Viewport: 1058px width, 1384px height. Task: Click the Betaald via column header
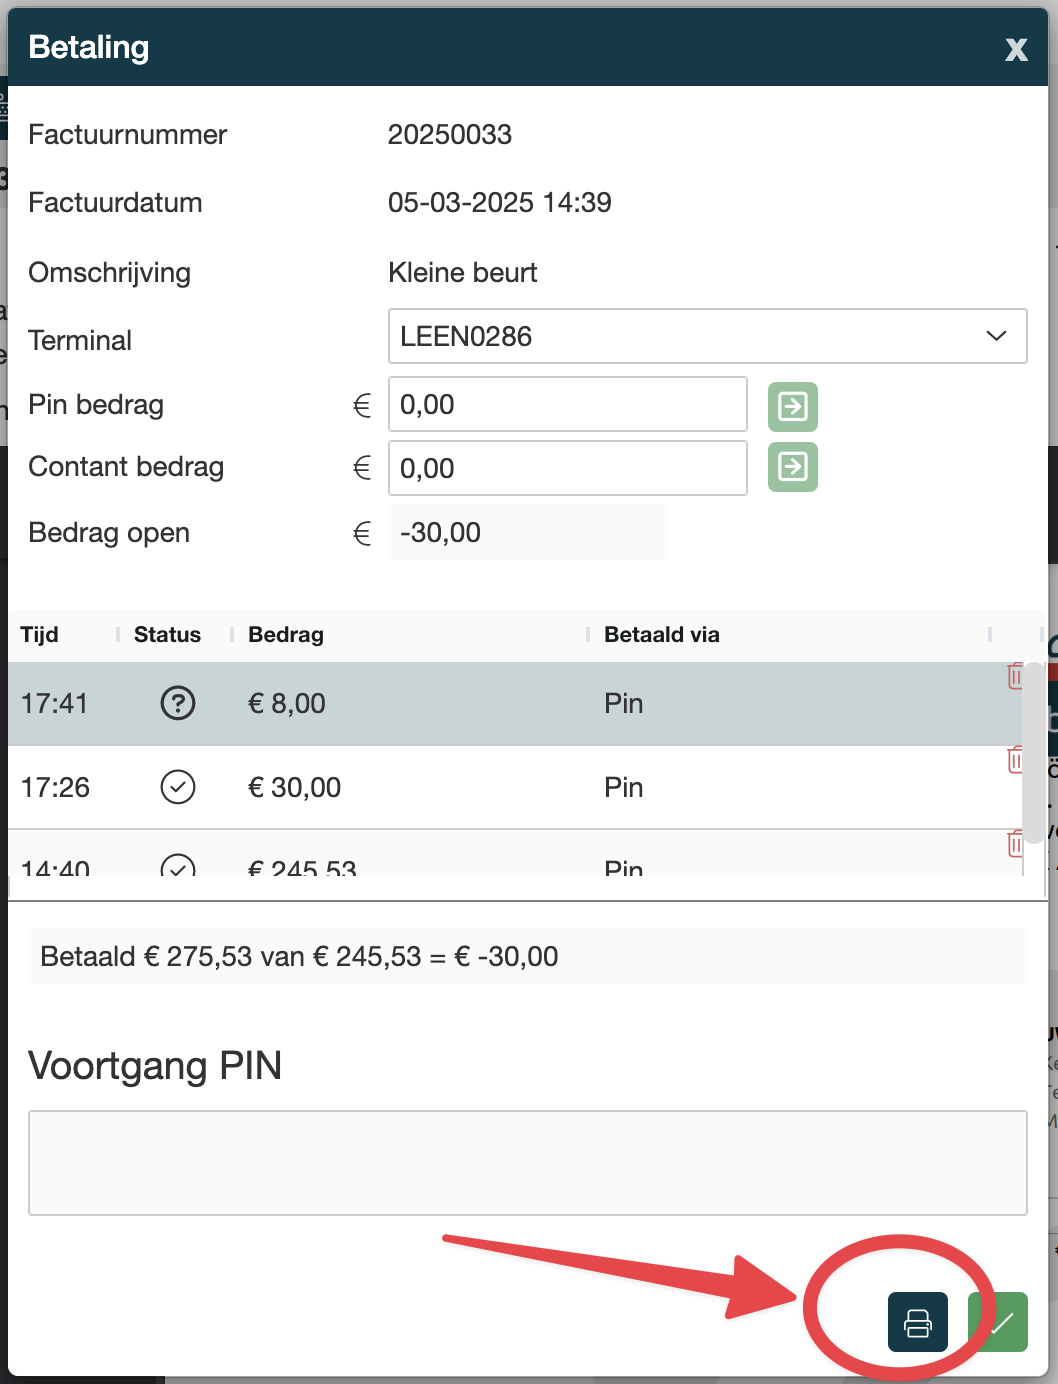pos(661,635)
